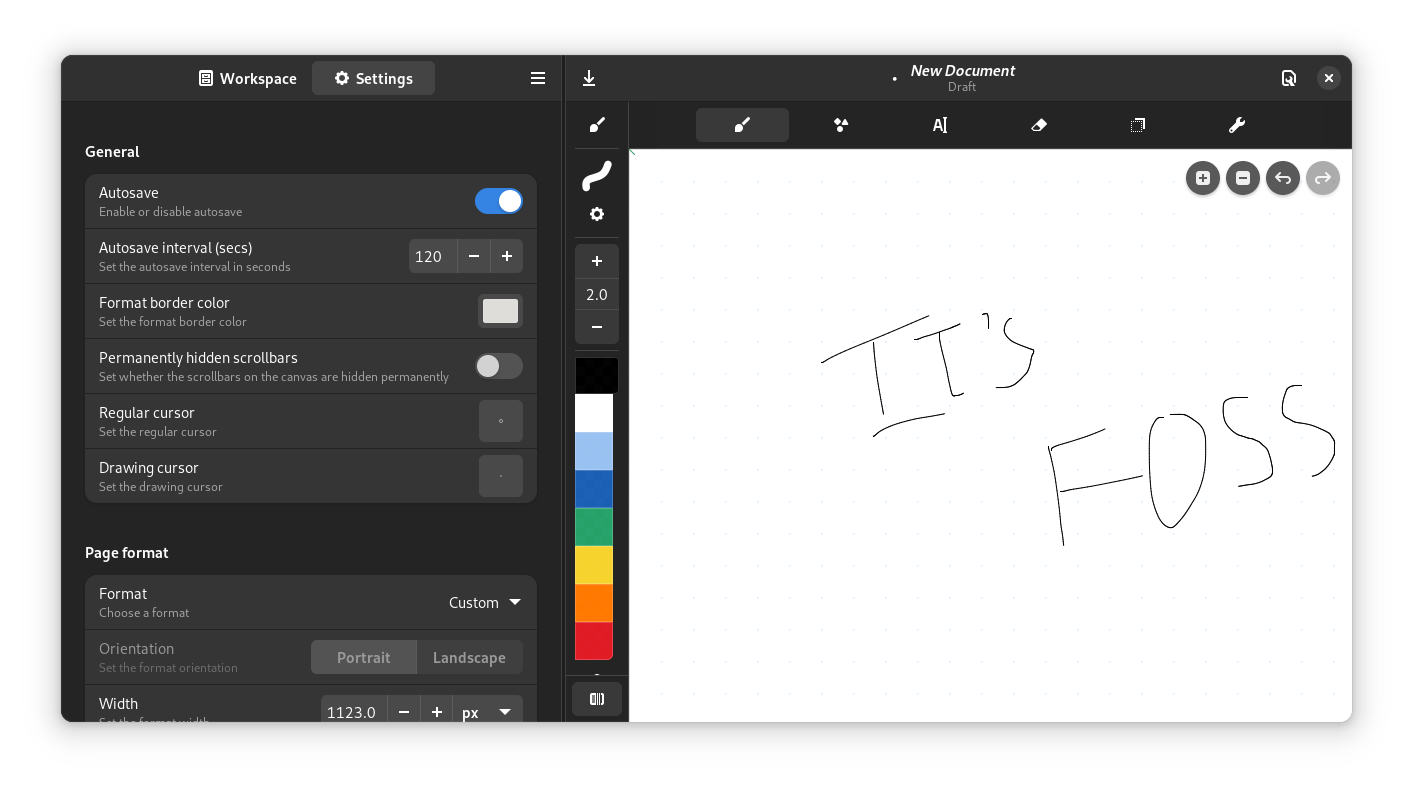Enable permanently hidden scrollbars
Screen dimensions: 1413x789
pos(498,366)
